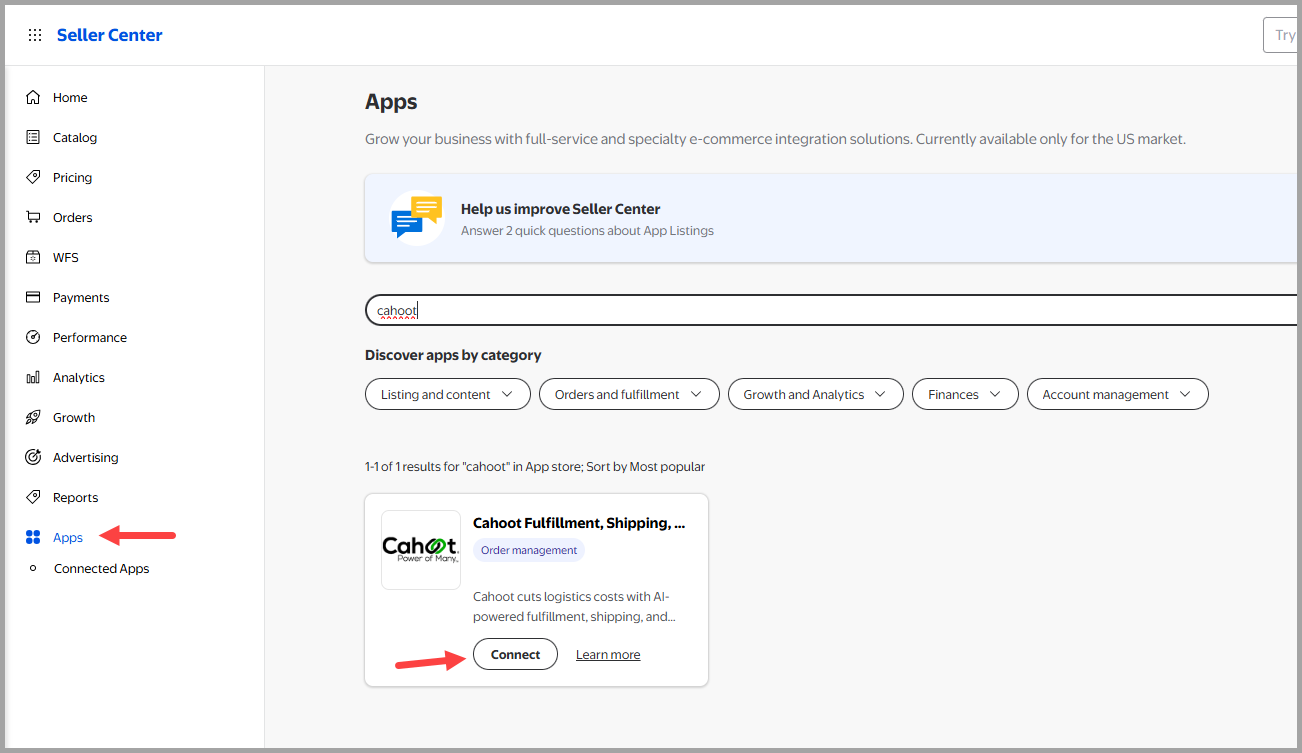
Task: Click Cahoot Fulfillment, Shipping title
Action: click(579, 523)
